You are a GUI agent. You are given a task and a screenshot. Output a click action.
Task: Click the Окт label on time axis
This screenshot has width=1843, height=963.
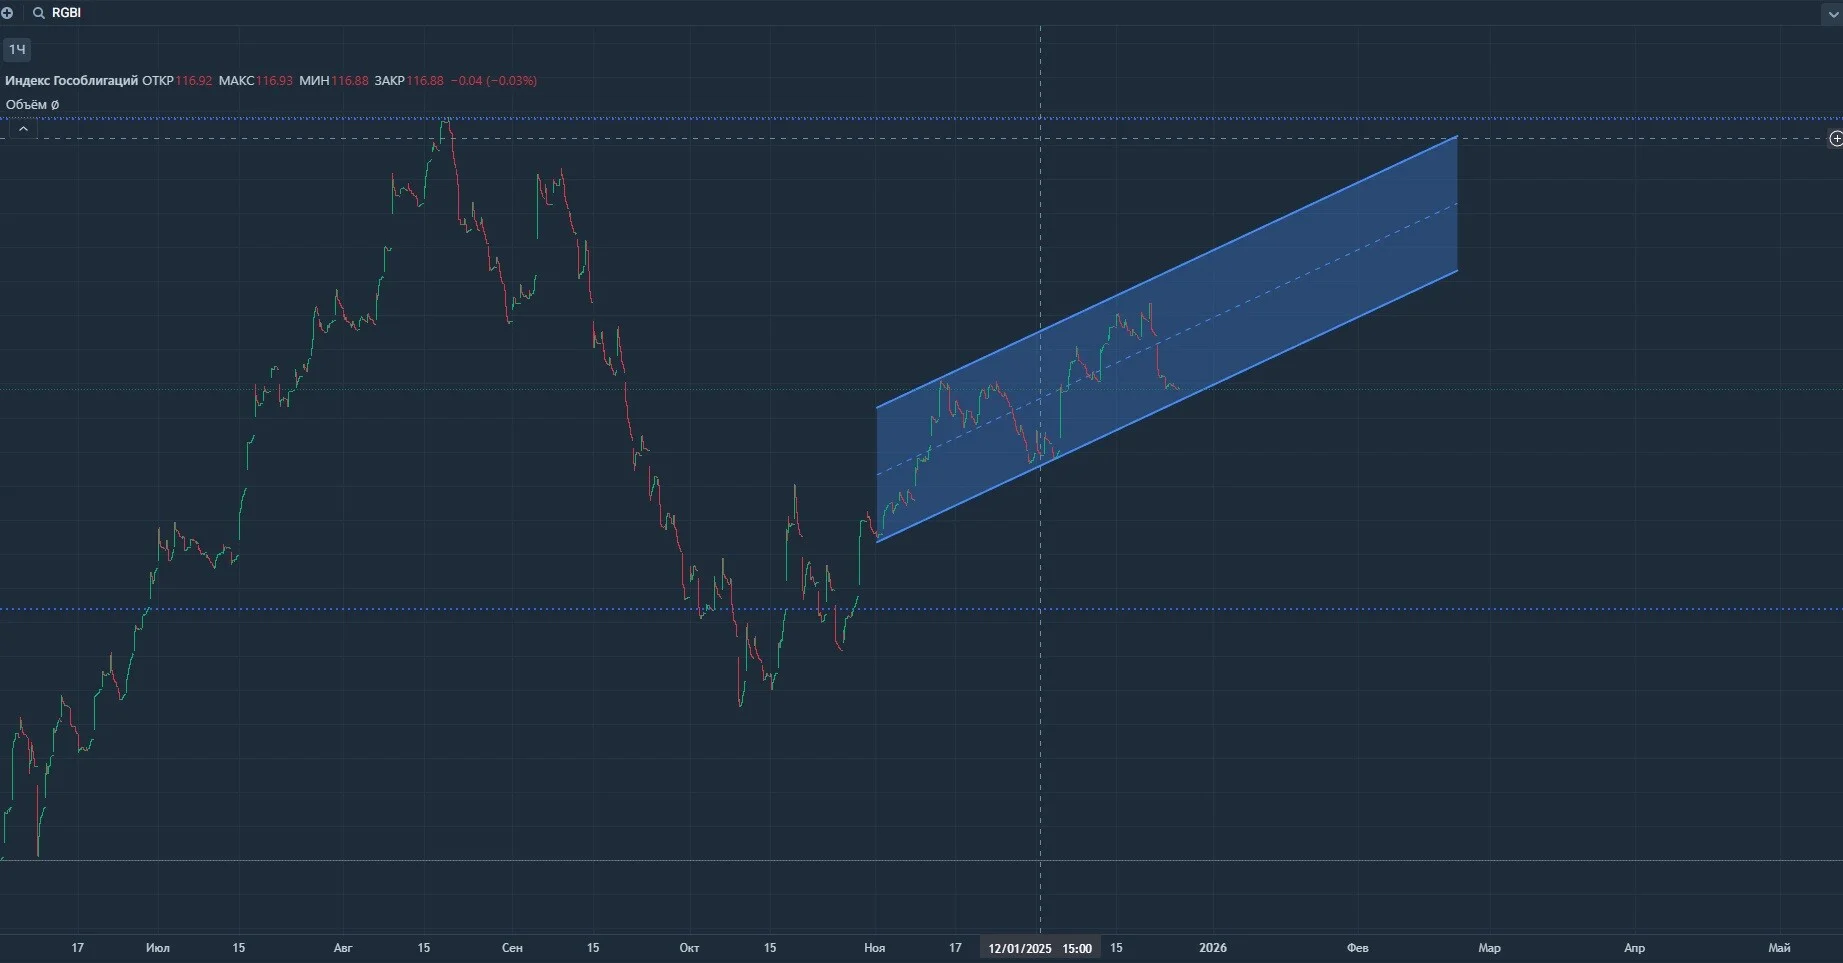click(689, 948)
